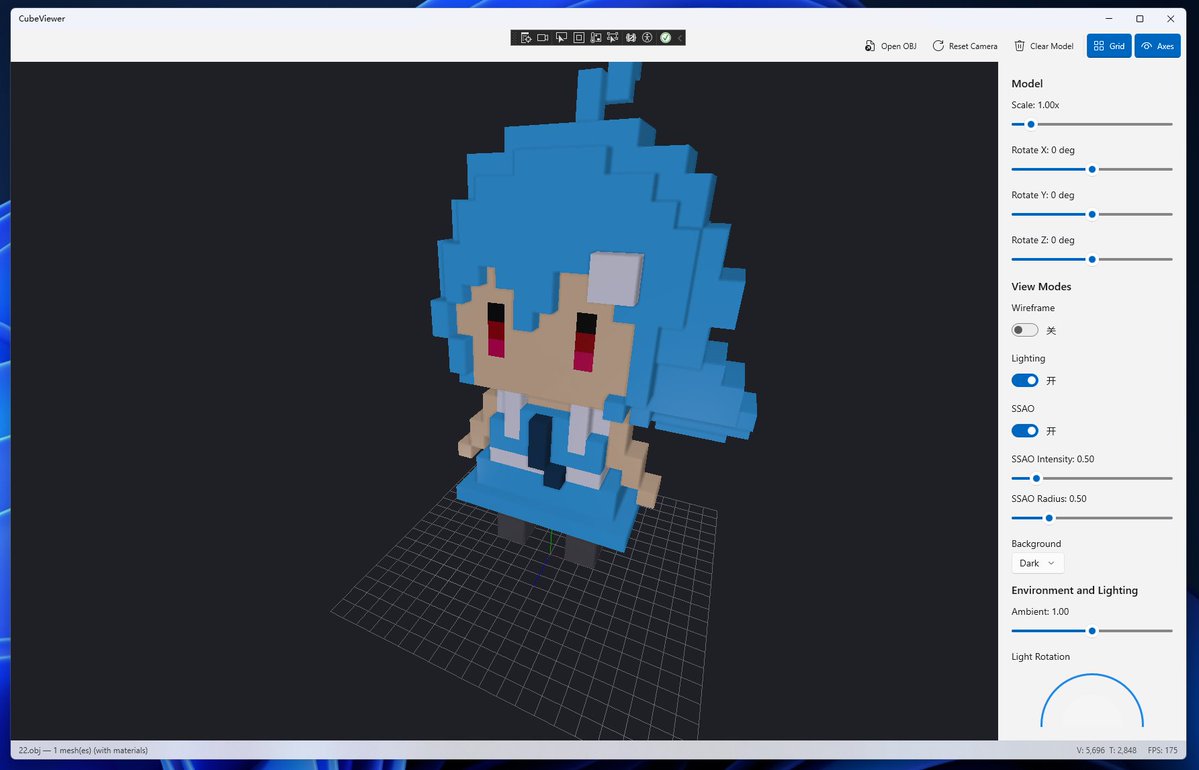Turn off the Lighting switch

tap(1025, 381)
